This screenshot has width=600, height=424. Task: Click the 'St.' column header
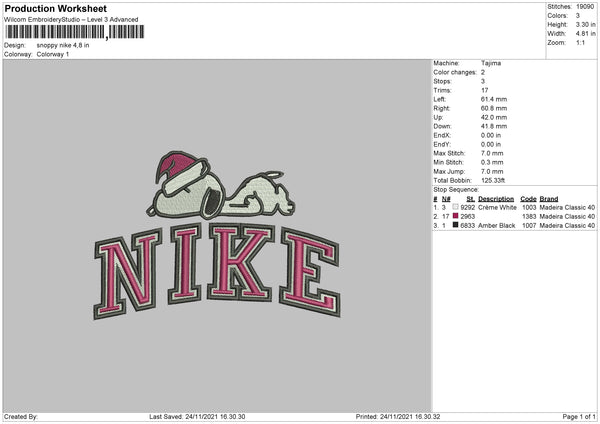click(471, 199)
